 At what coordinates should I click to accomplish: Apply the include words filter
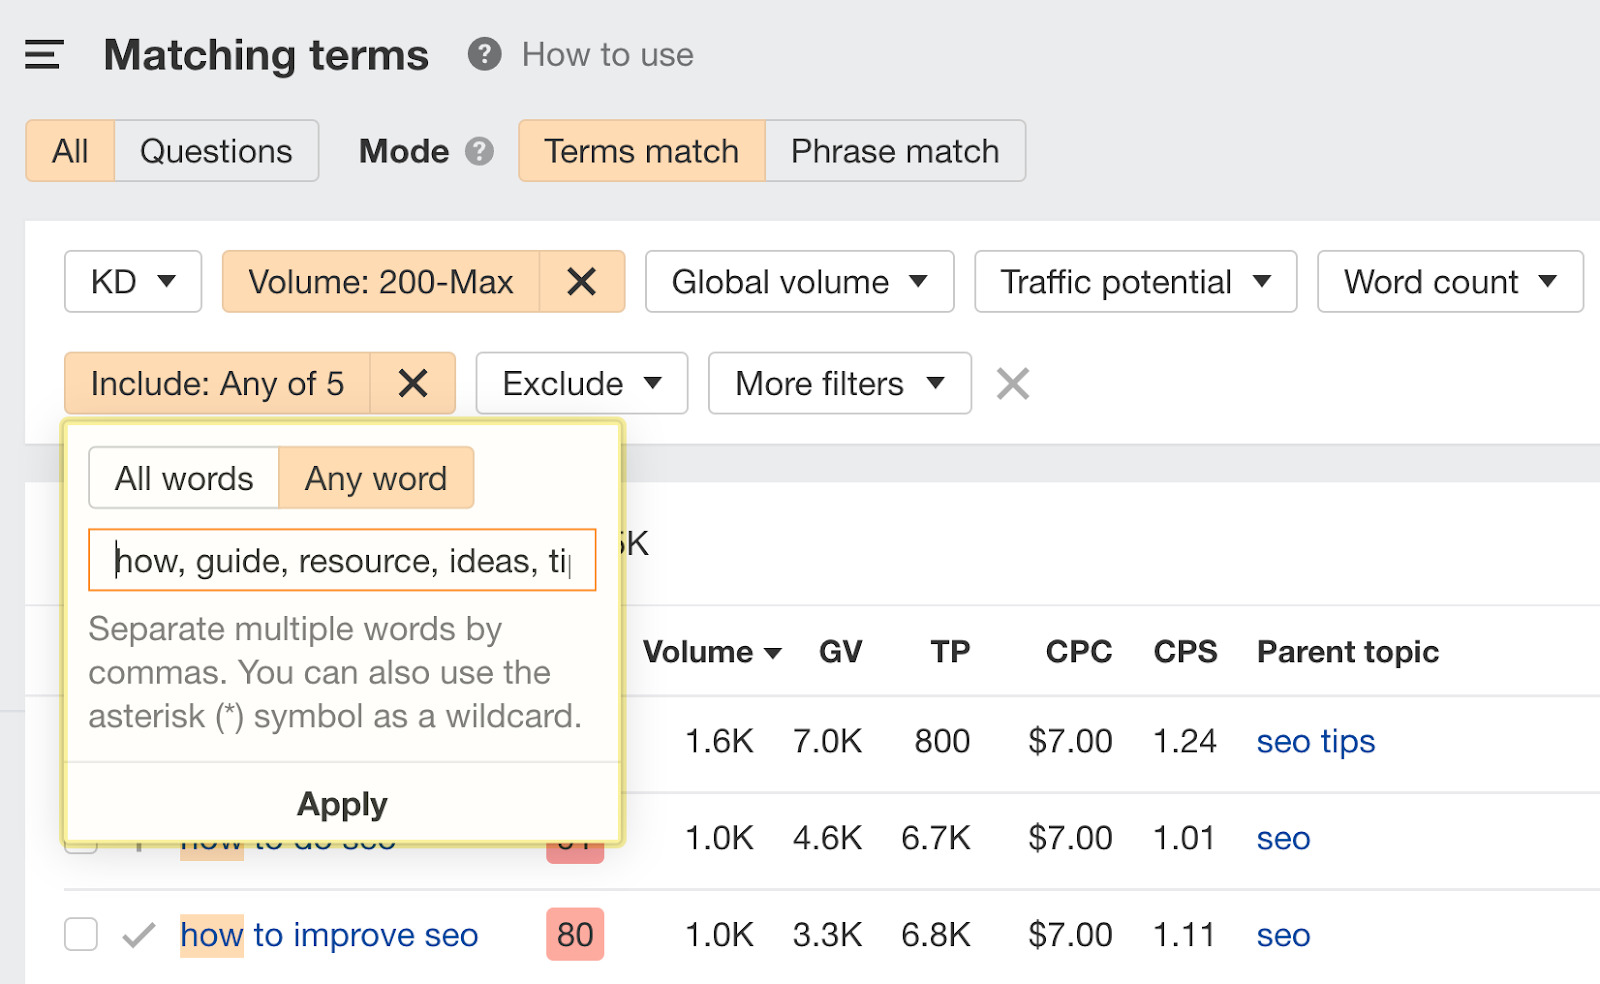342,803
